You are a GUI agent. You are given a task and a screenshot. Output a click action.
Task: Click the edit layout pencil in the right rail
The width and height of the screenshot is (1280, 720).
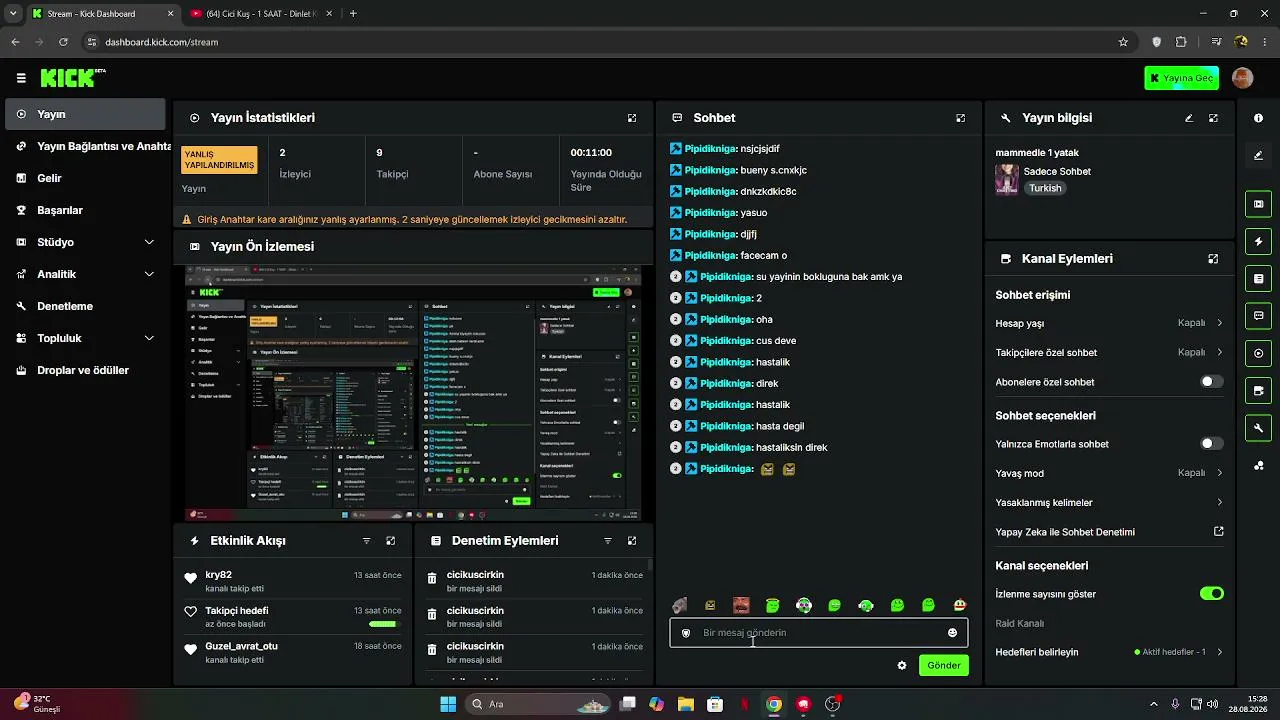(x=1258, y=155)
